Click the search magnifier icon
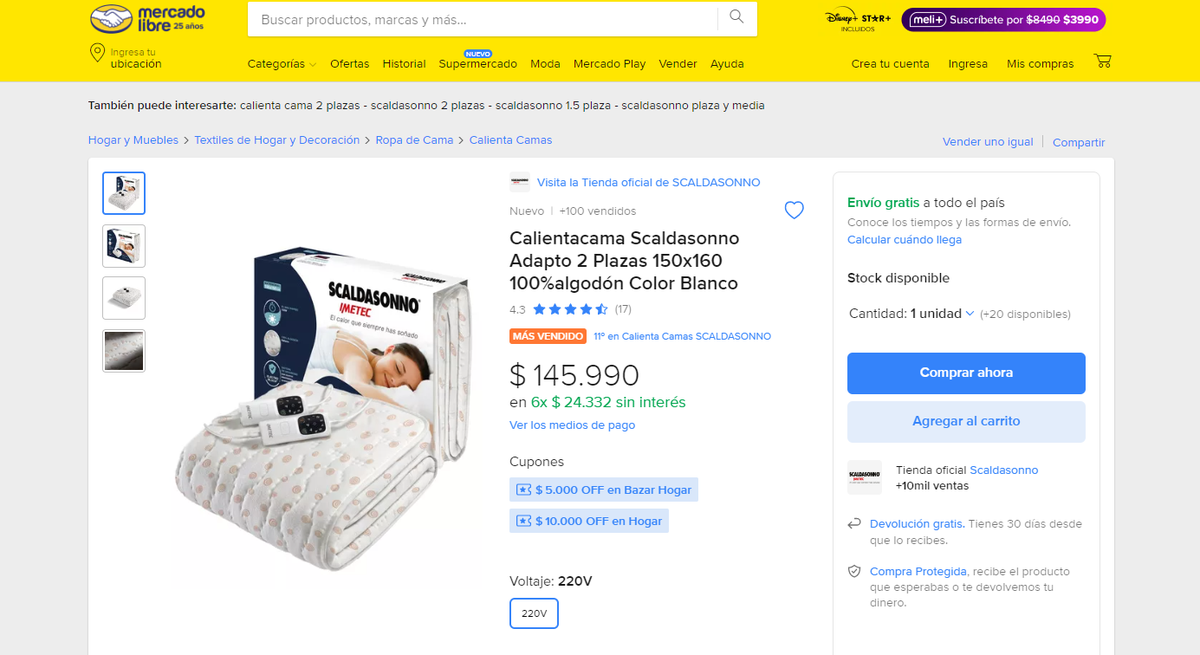Screen dimensions: 1200x655 point(736,17)
